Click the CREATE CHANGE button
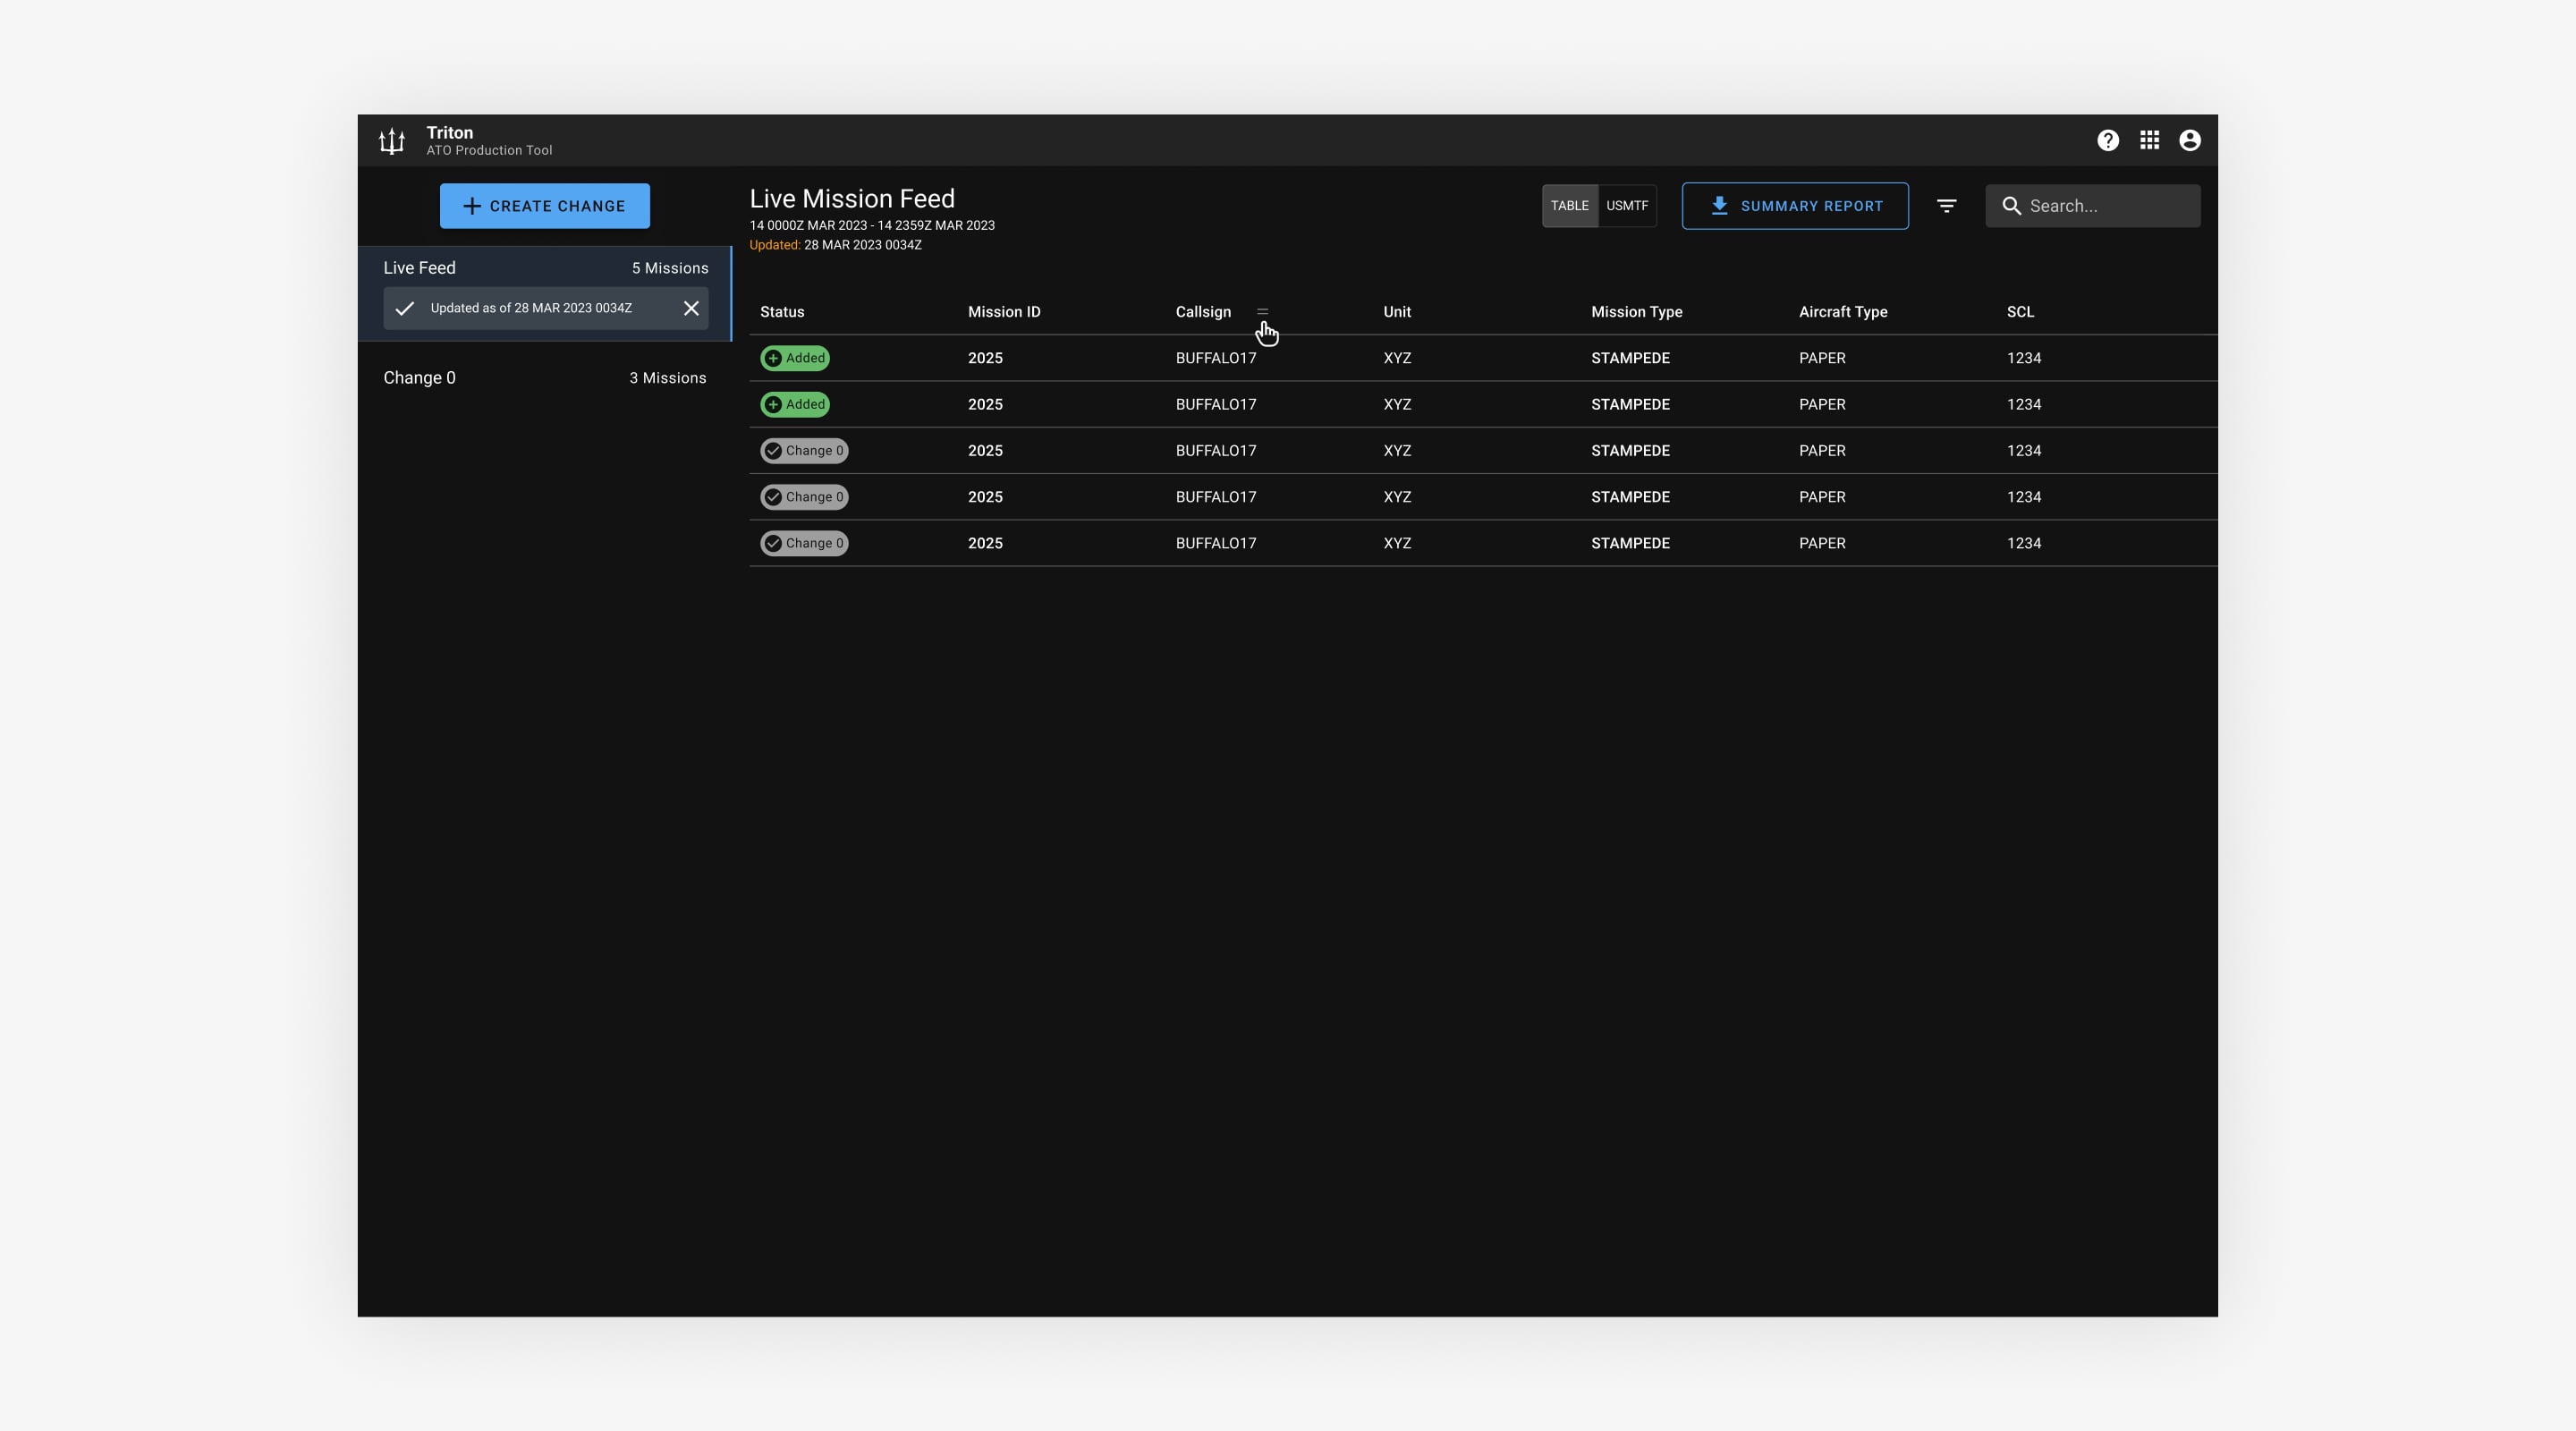The width and height of the screenshot is (2576, 1431). click(544, 206)
